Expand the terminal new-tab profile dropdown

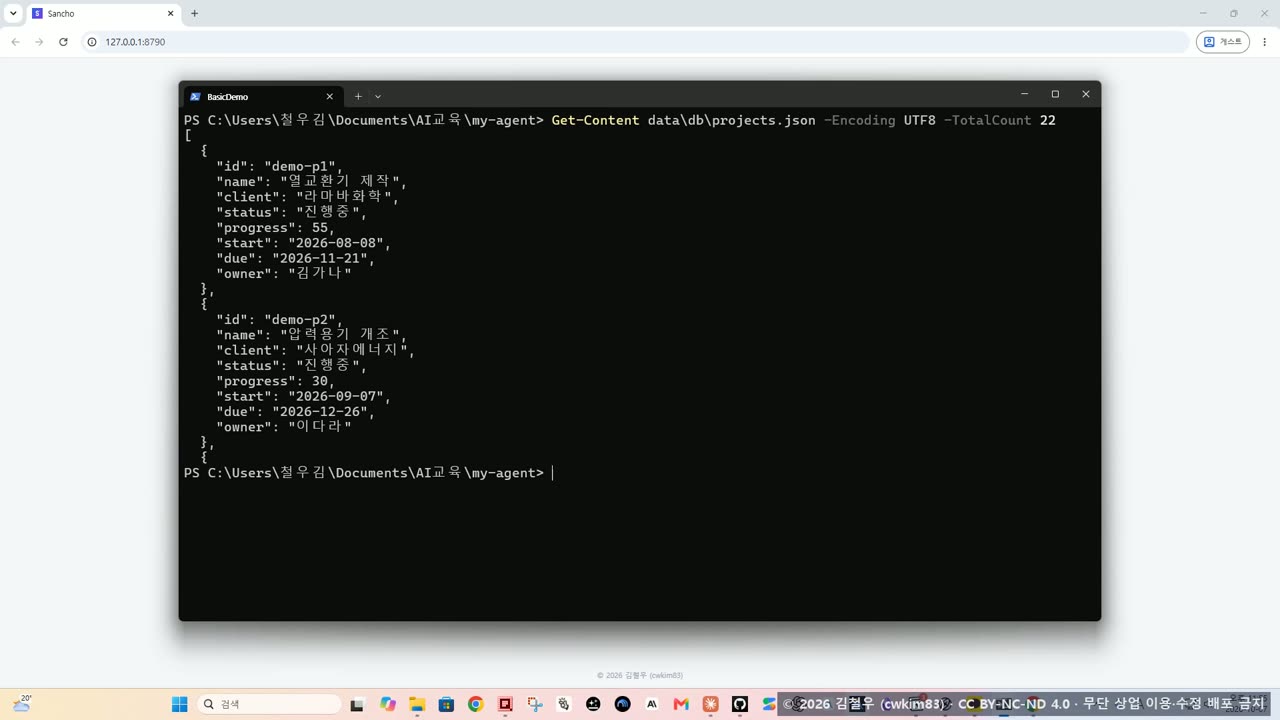click(378, 96)
